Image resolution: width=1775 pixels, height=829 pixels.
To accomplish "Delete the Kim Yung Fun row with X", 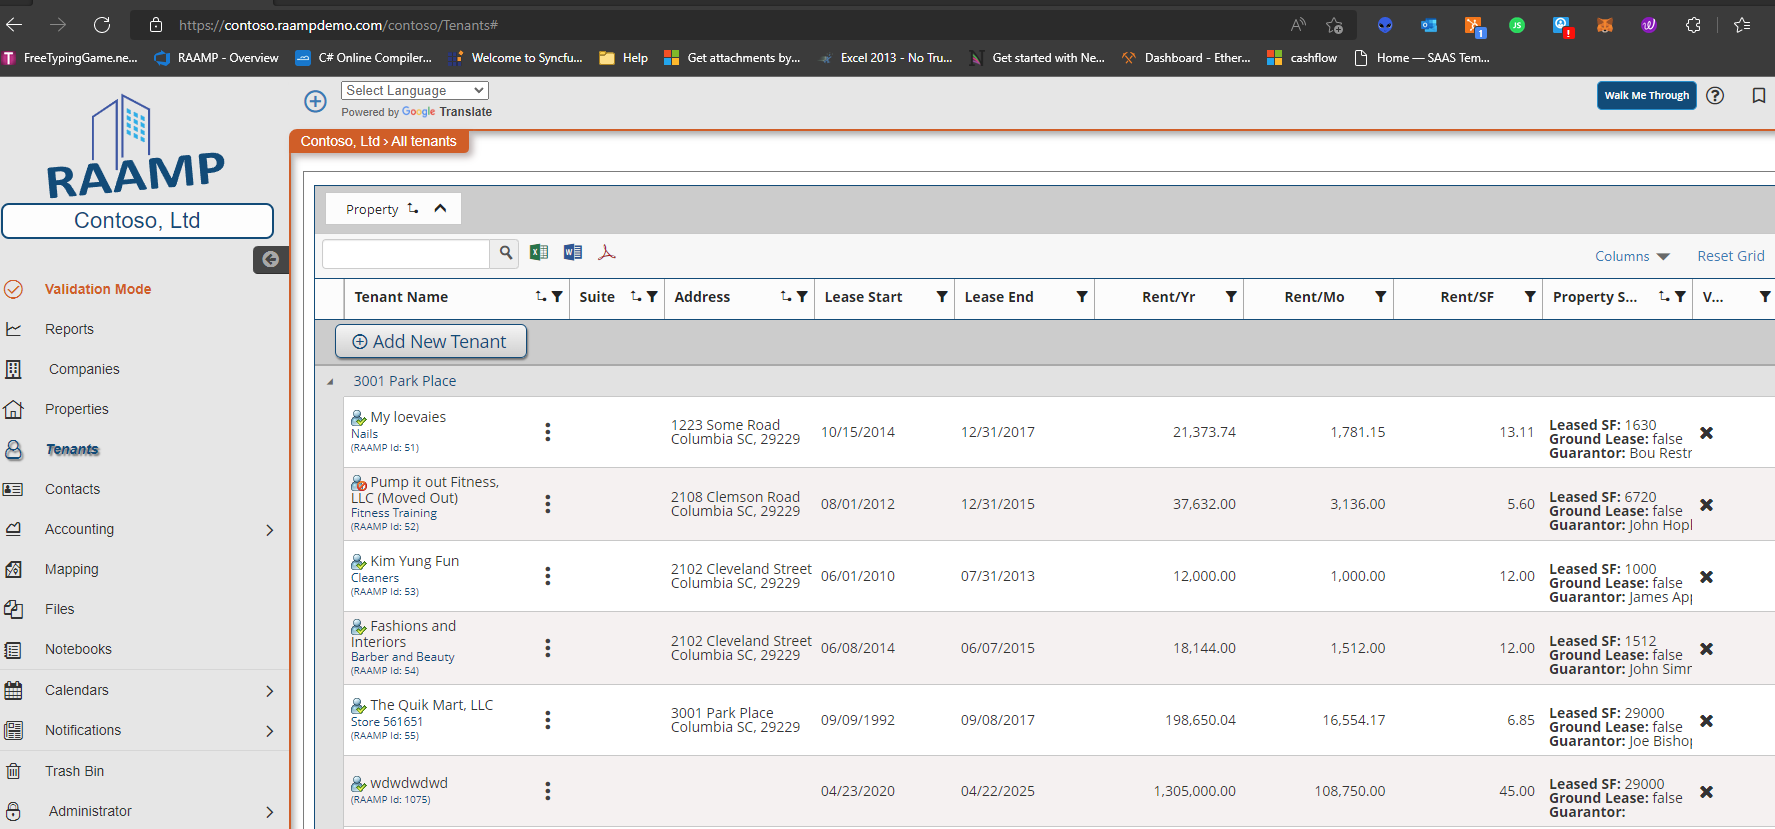I will coord(1707,577).
